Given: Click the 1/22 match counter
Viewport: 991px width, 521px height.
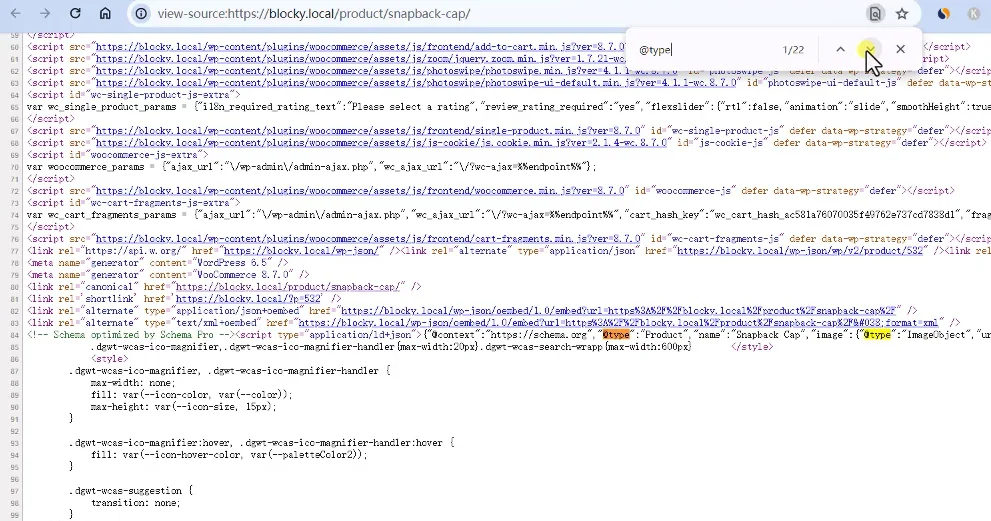Looking at the screenshot, I should [x=793, y=49].
